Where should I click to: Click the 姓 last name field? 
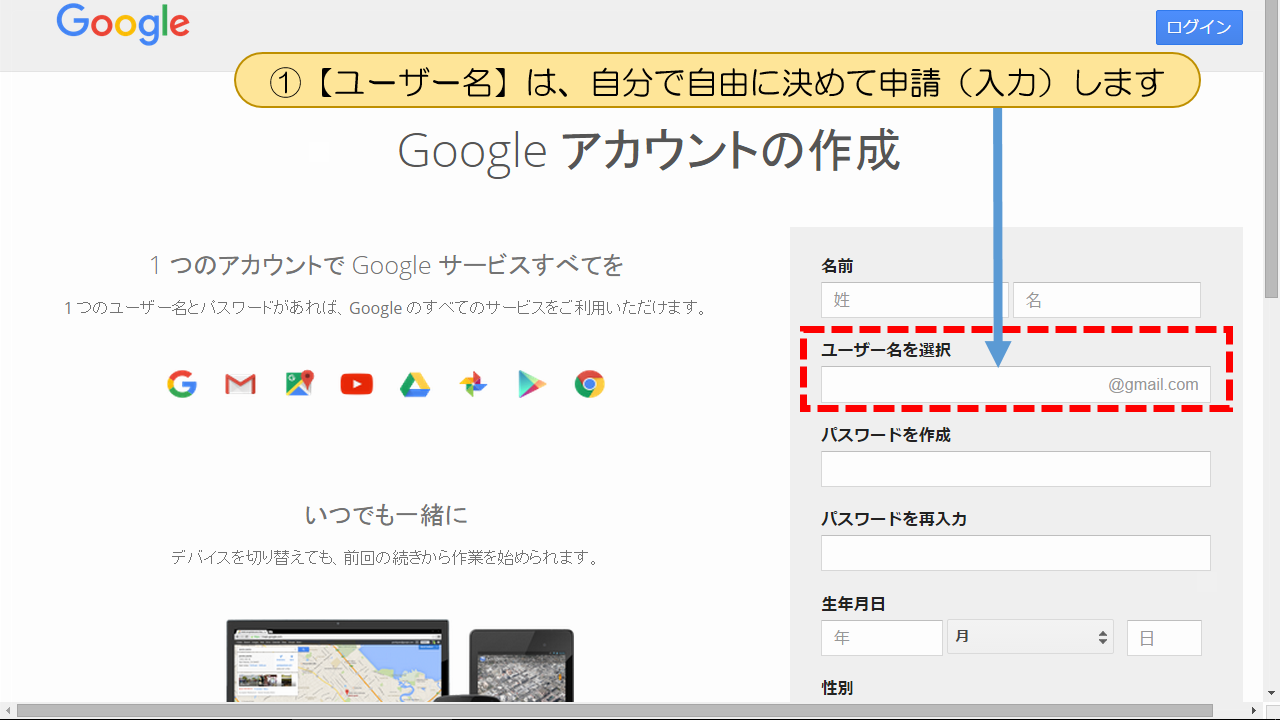coord(915,300)
